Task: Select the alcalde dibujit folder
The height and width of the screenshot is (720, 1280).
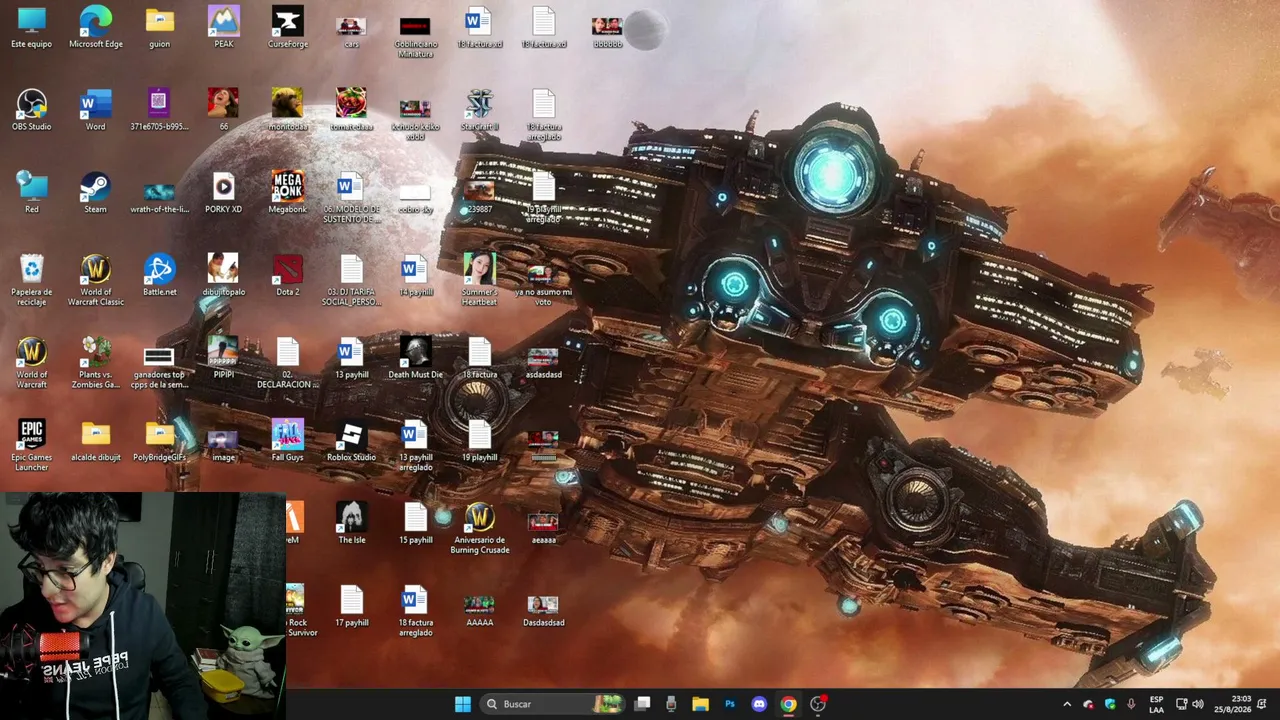Action: [x=96, y=440]
